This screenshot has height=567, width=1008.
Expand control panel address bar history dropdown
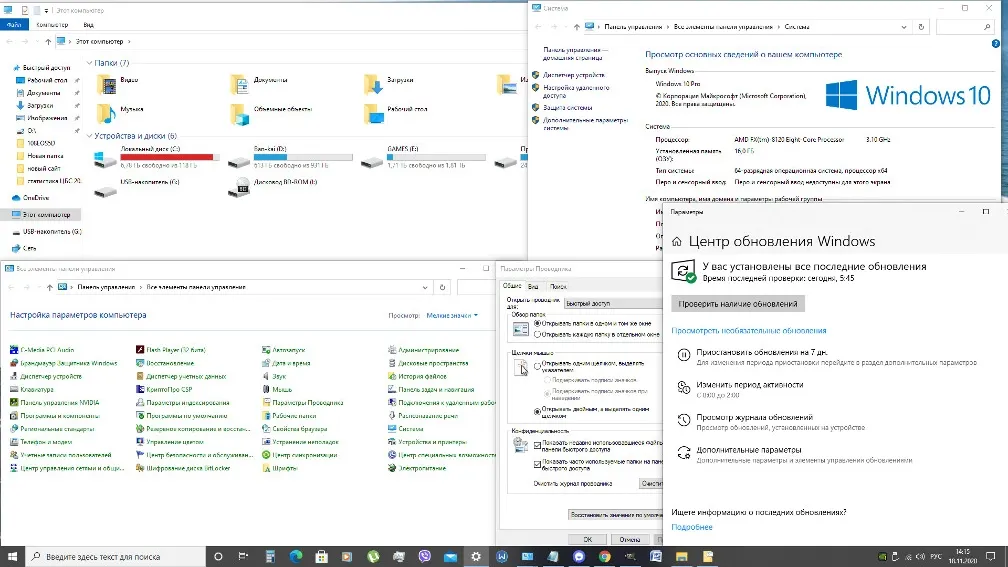point(425,287)
